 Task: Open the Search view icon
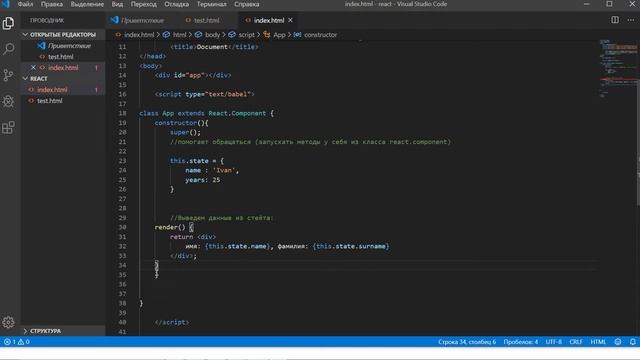8,49
